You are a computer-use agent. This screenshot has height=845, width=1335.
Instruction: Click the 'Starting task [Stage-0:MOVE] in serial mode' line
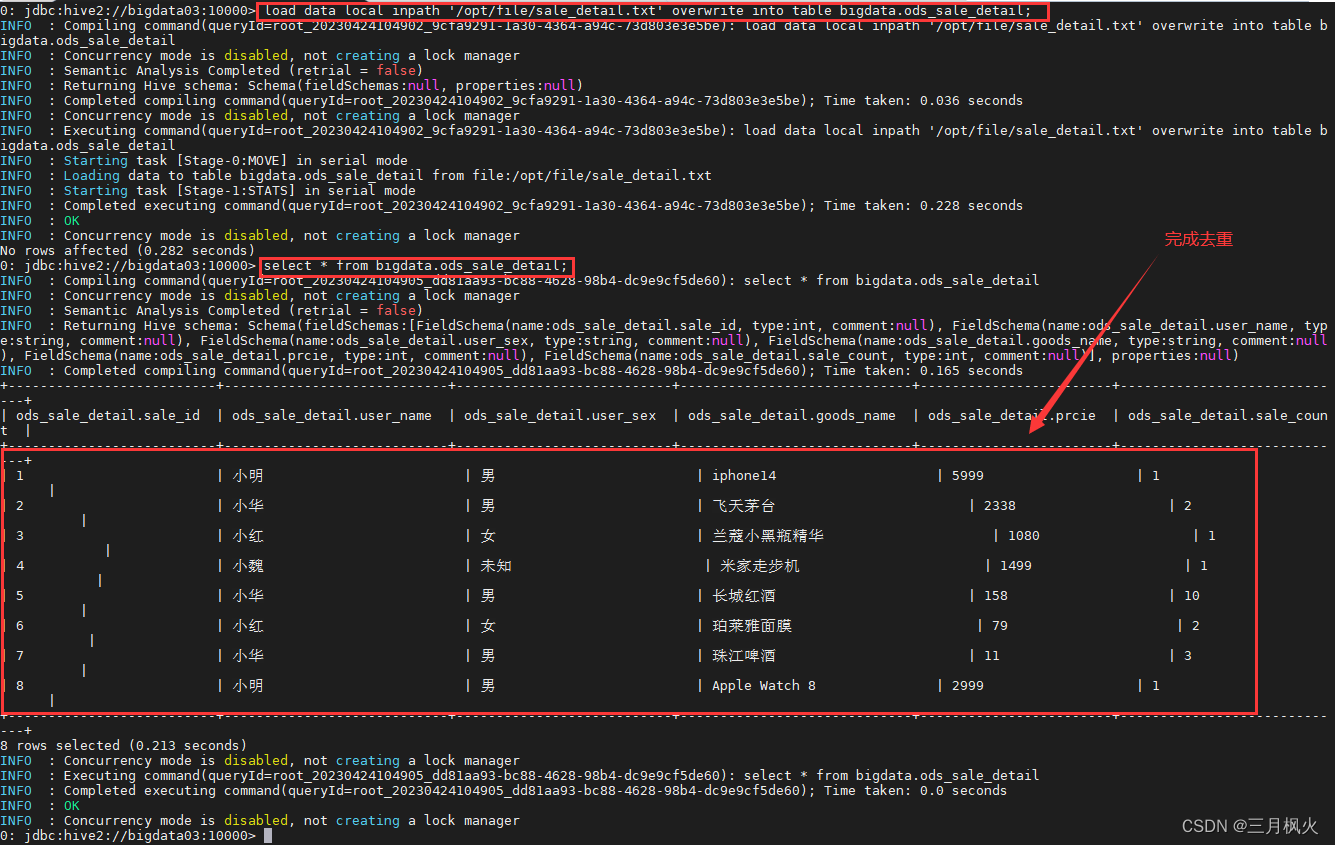coord(236,161)
